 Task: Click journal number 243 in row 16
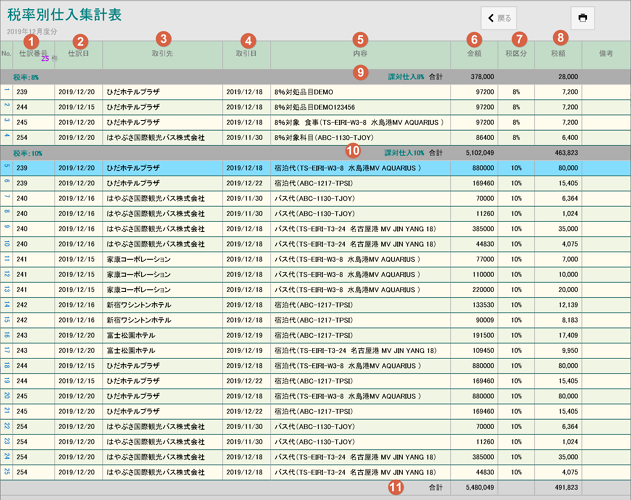click(x=22, y=335)
